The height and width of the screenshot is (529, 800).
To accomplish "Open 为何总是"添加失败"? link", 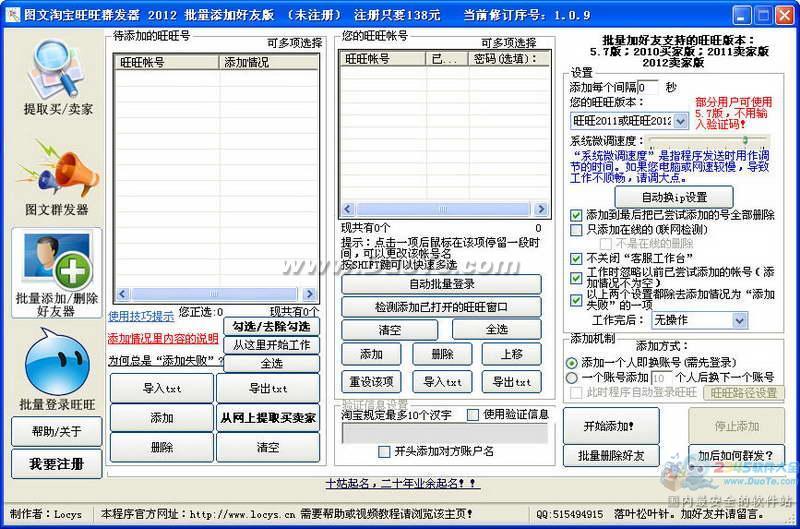I will click(x=166, y=361).
